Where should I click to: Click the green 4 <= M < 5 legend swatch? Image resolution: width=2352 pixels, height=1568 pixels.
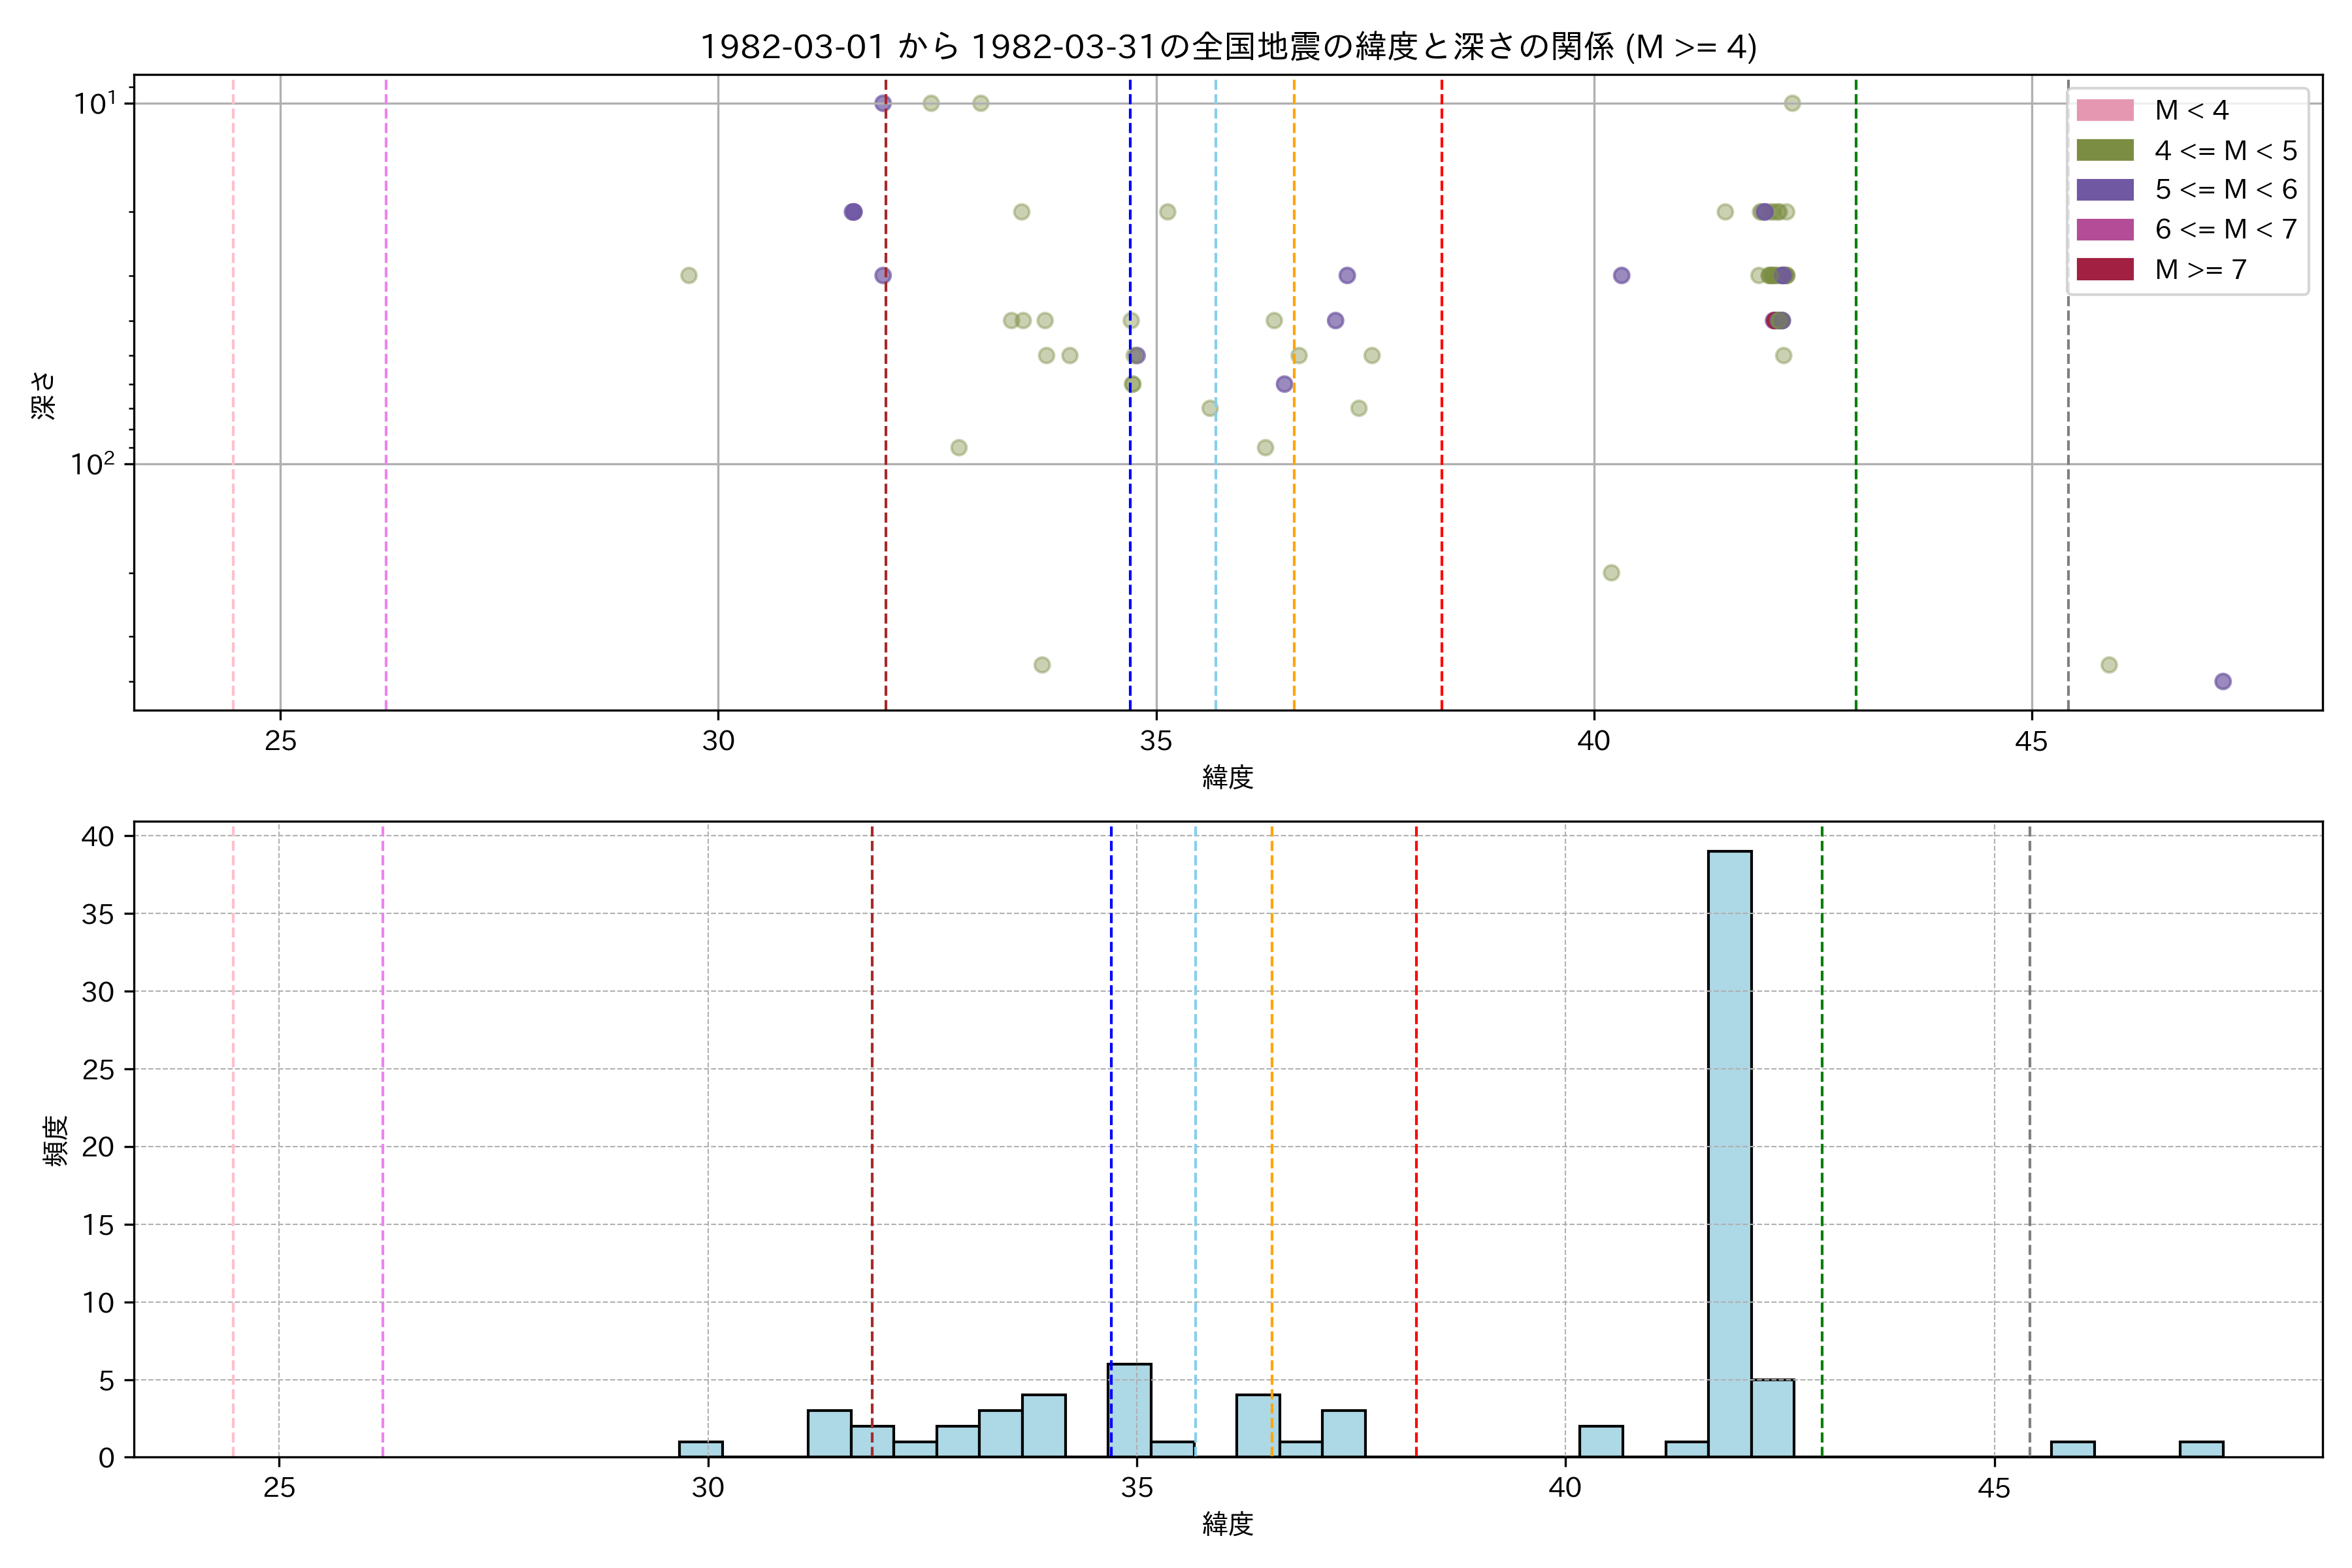2104,150
